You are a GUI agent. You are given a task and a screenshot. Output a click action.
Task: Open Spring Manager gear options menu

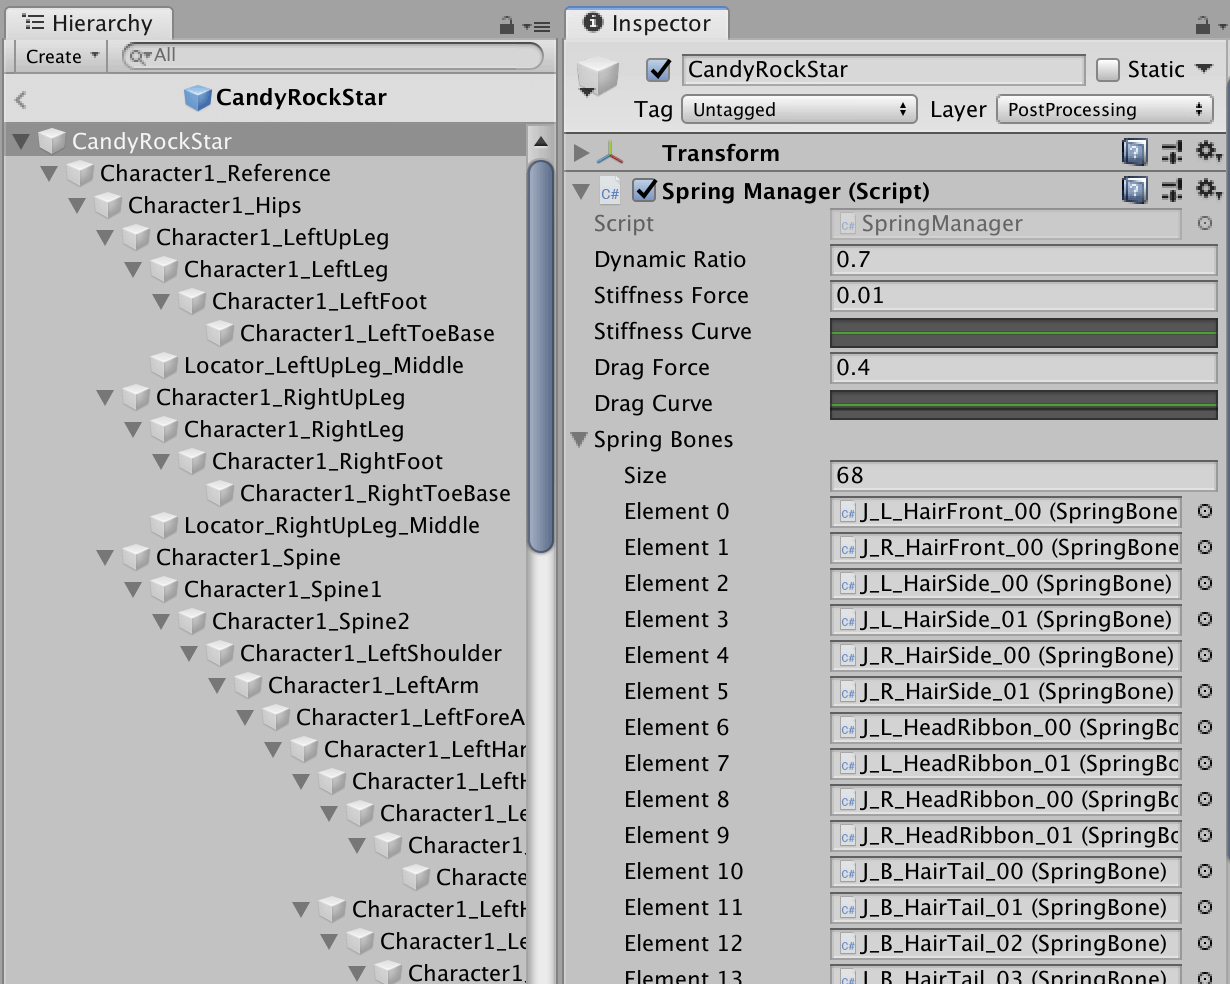[x=1208, y=189]
